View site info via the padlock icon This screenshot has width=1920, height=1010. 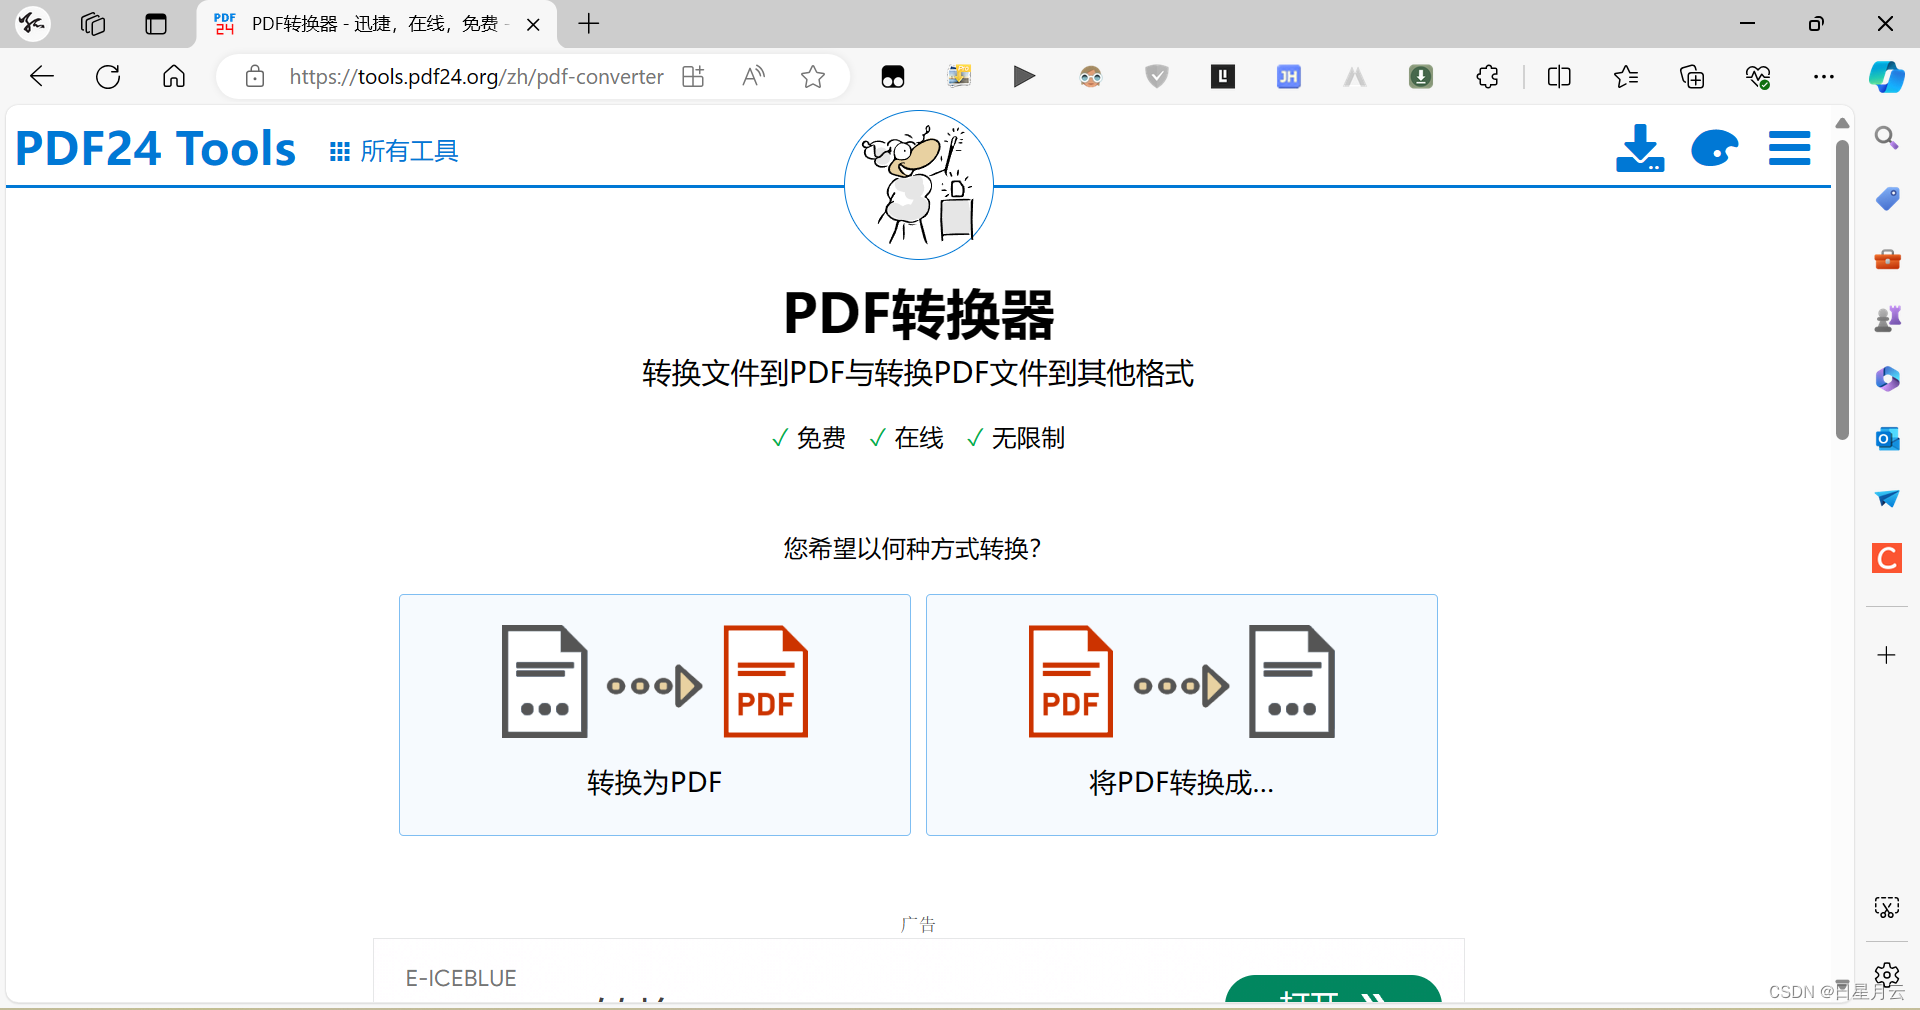(x=255, y=77)
